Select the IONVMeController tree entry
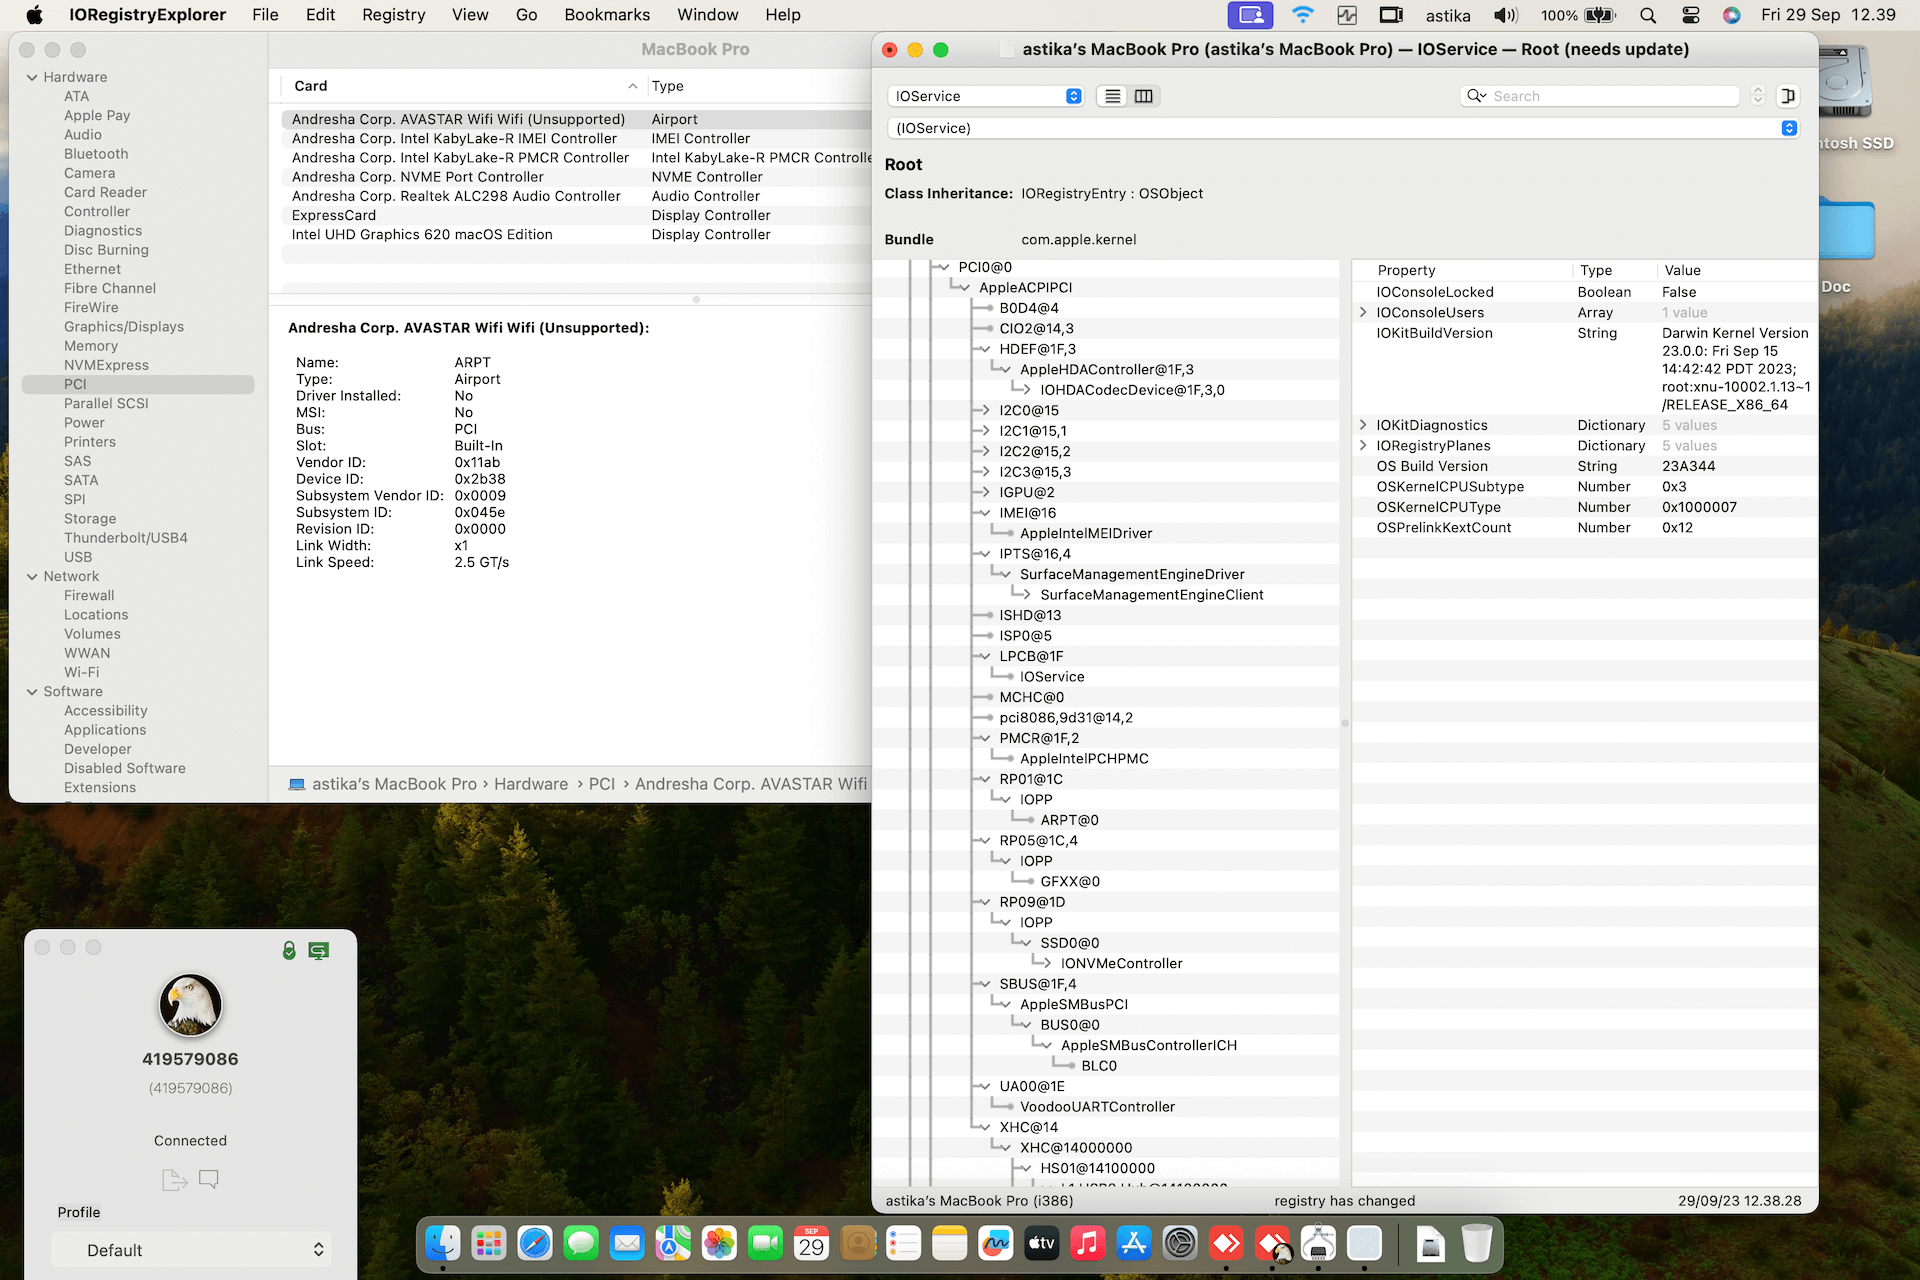 click(1121, 963)
